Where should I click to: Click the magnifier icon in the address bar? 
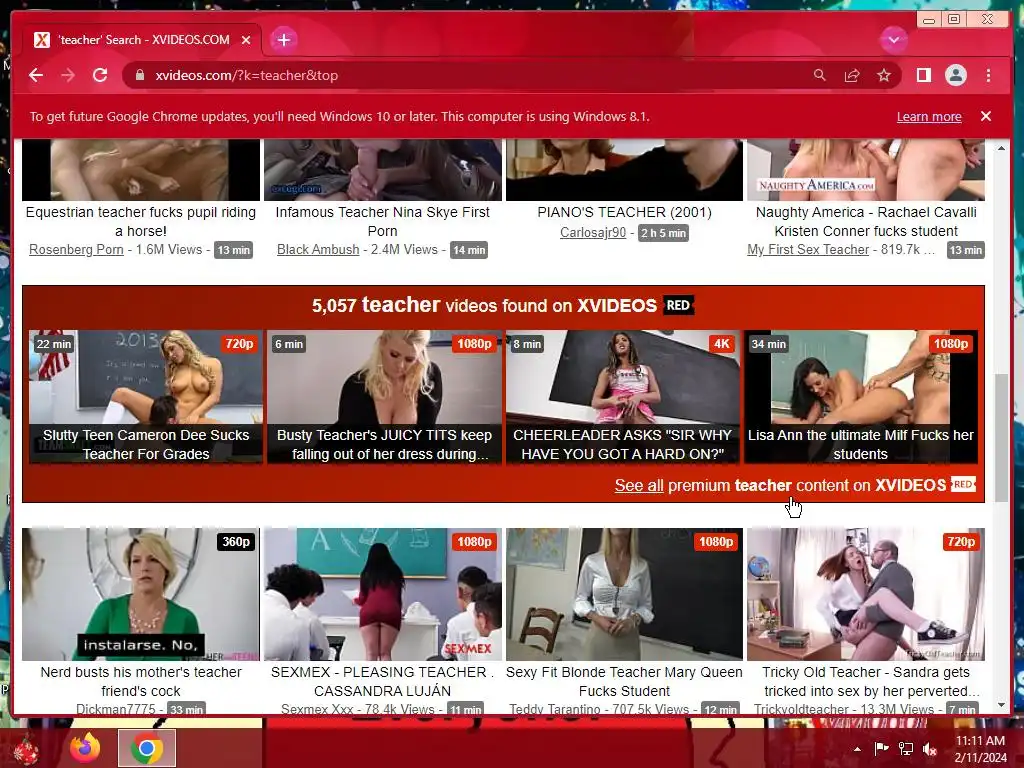(x=820, y=75)
